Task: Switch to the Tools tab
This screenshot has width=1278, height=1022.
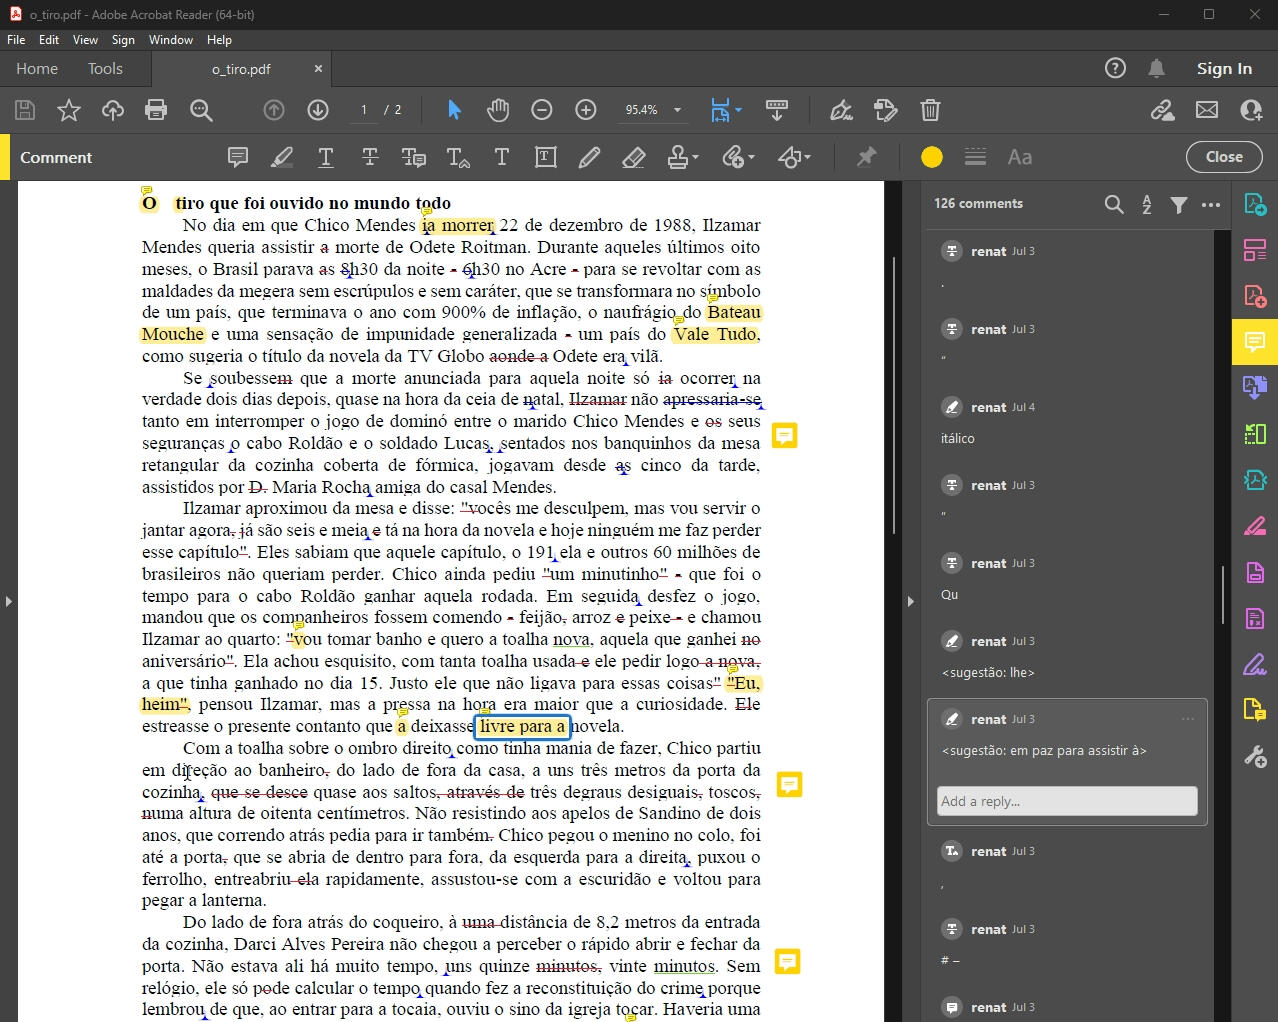Action: pos(105,69)
